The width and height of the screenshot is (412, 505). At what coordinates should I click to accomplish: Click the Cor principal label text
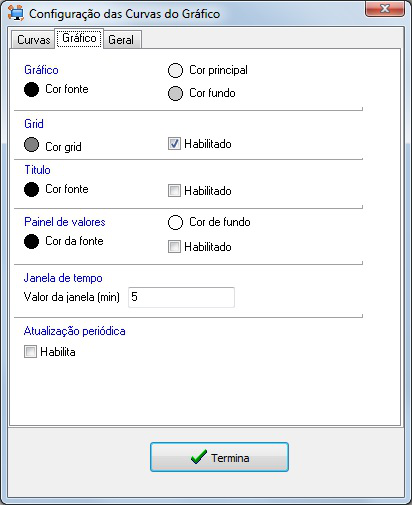218,70
